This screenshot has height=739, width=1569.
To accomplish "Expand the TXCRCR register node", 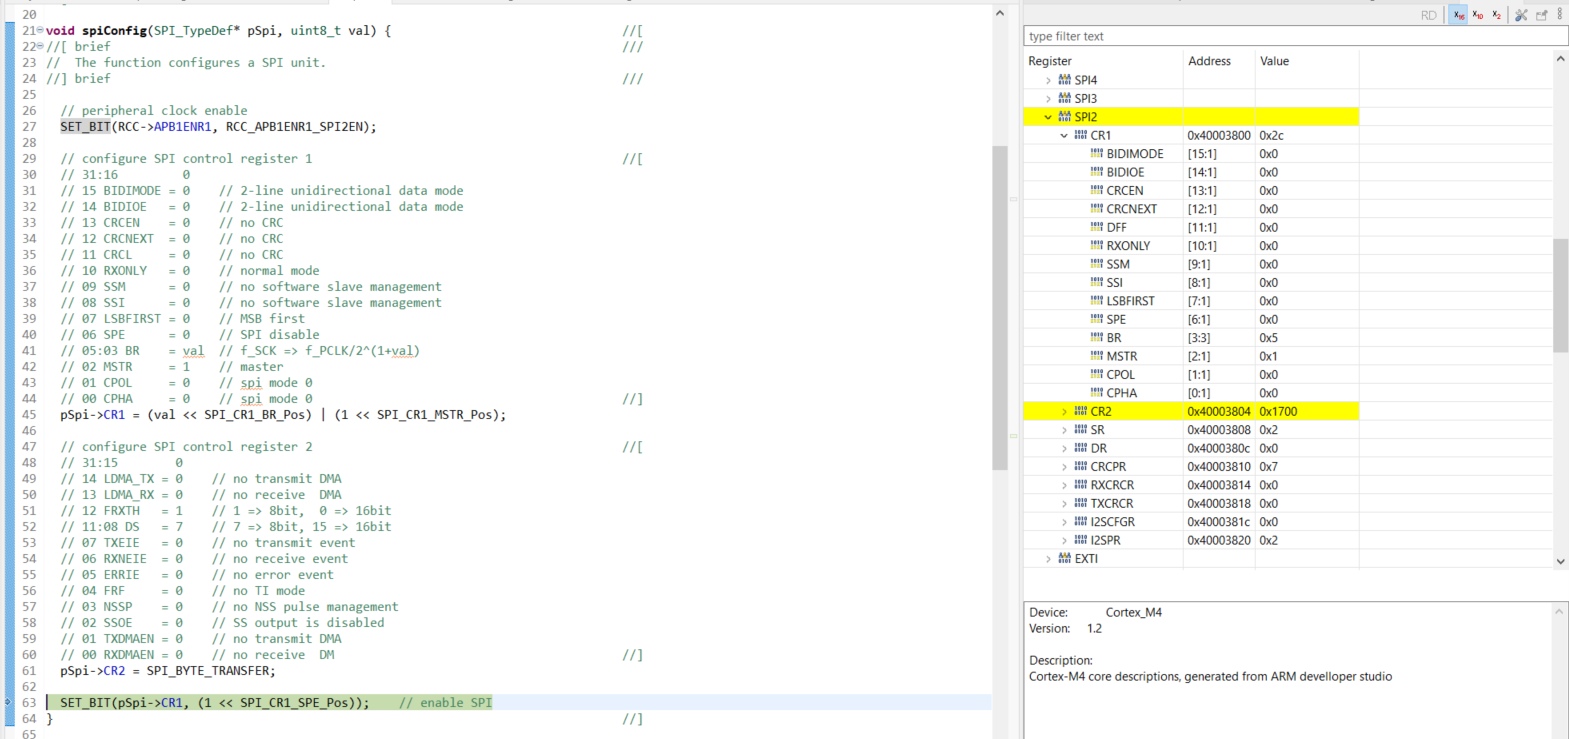I will click(x=1064, y=503).
